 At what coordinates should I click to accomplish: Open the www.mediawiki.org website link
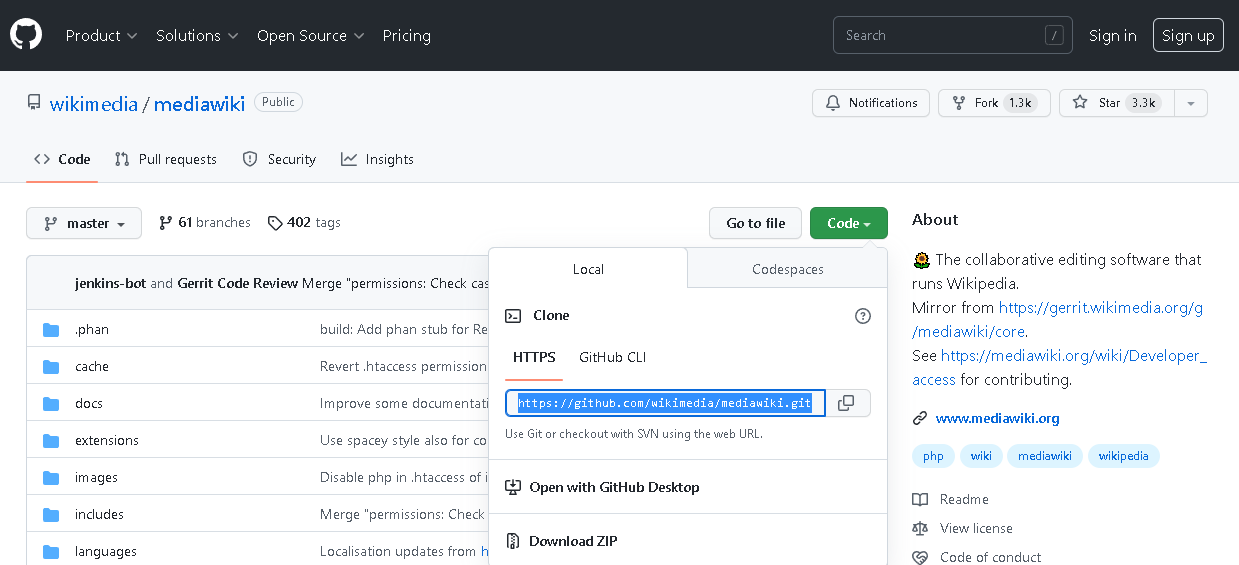tap(997, 419)
